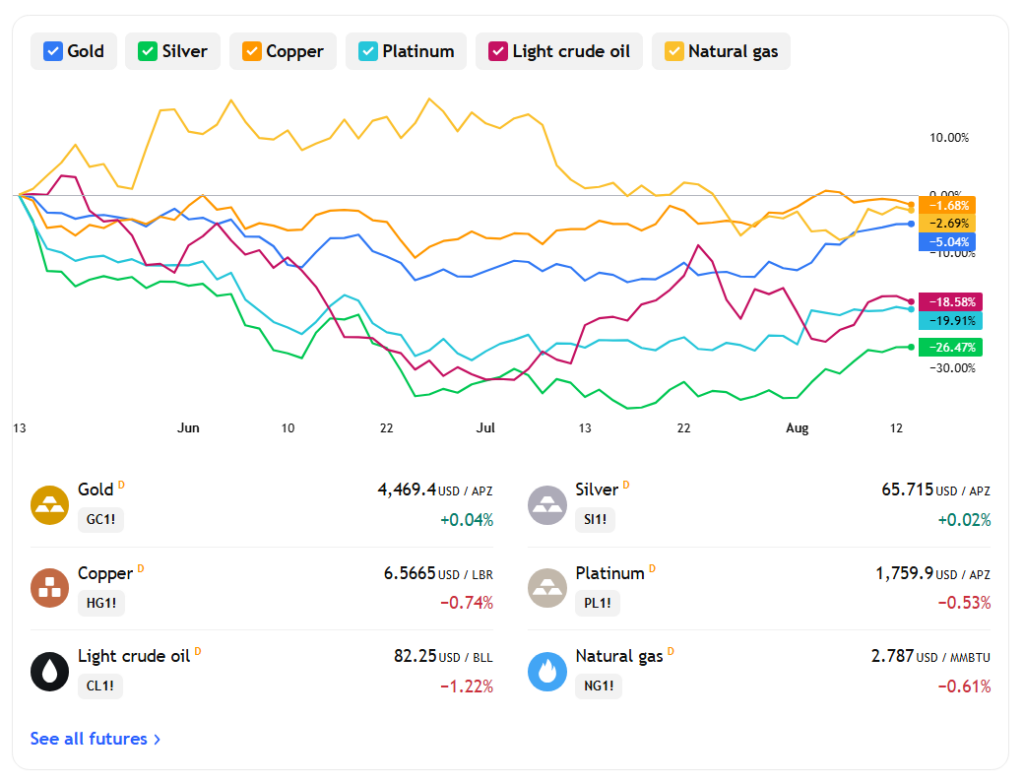
Task: Select the GC1! ticker badge
Action: point(101,519)
